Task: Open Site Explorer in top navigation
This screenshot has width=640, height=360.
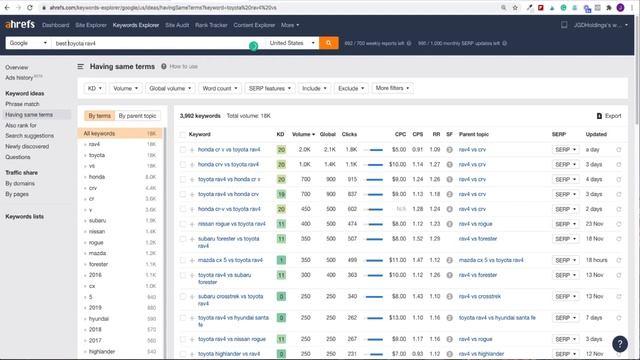Action: [x=91, y=25]
